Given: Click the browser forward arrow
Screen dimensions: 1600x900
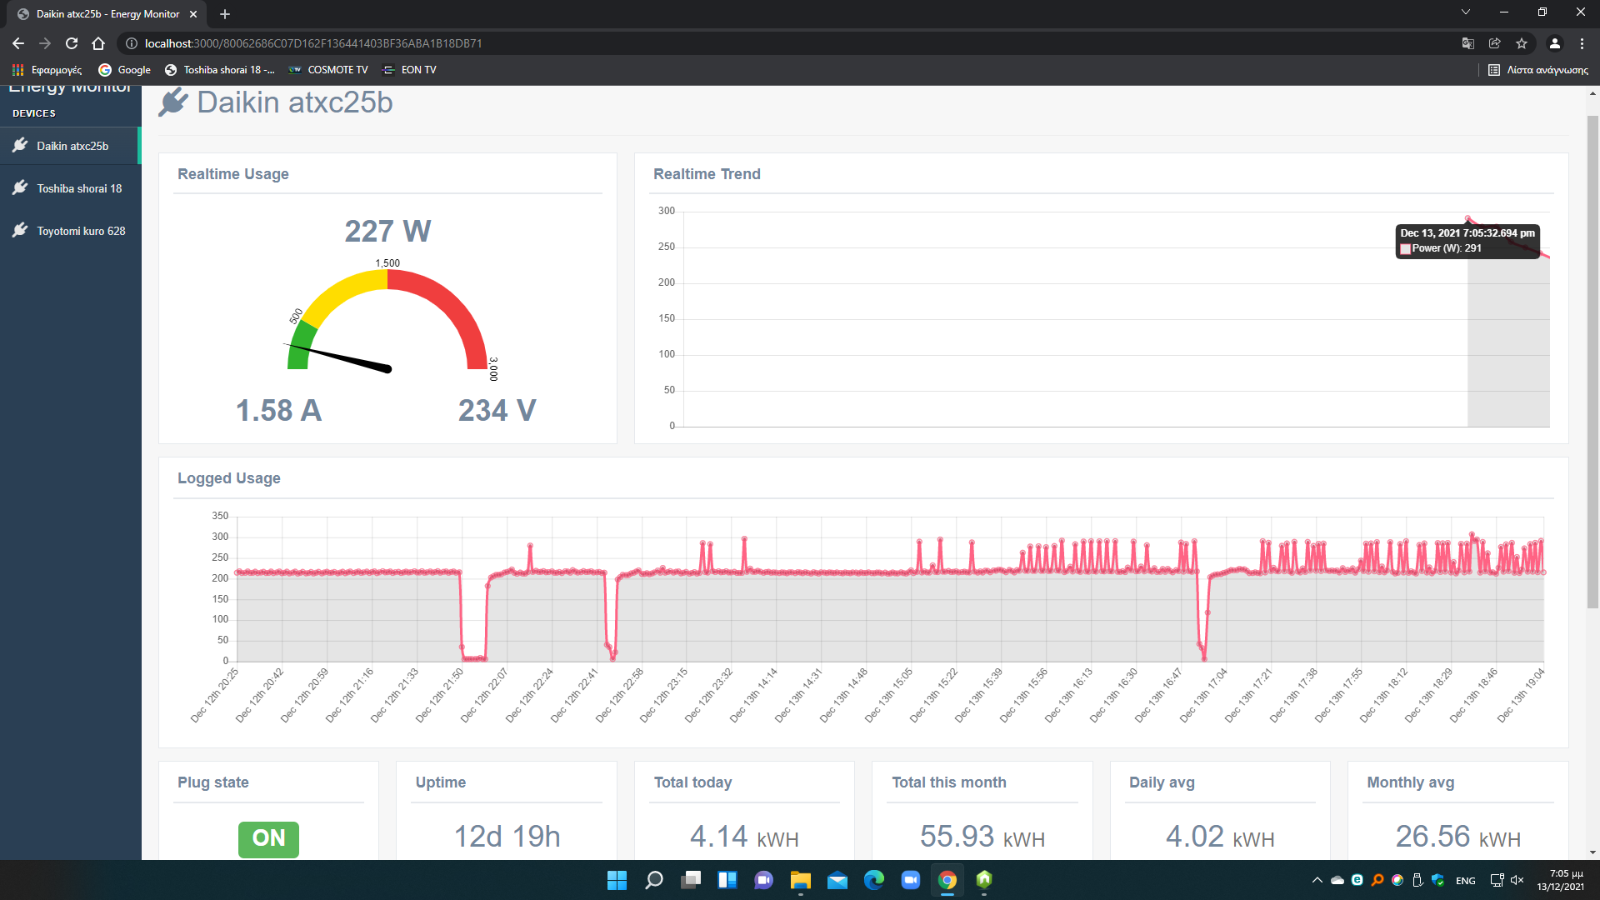Looking at the screenshot, I should [x=45, y=43].
